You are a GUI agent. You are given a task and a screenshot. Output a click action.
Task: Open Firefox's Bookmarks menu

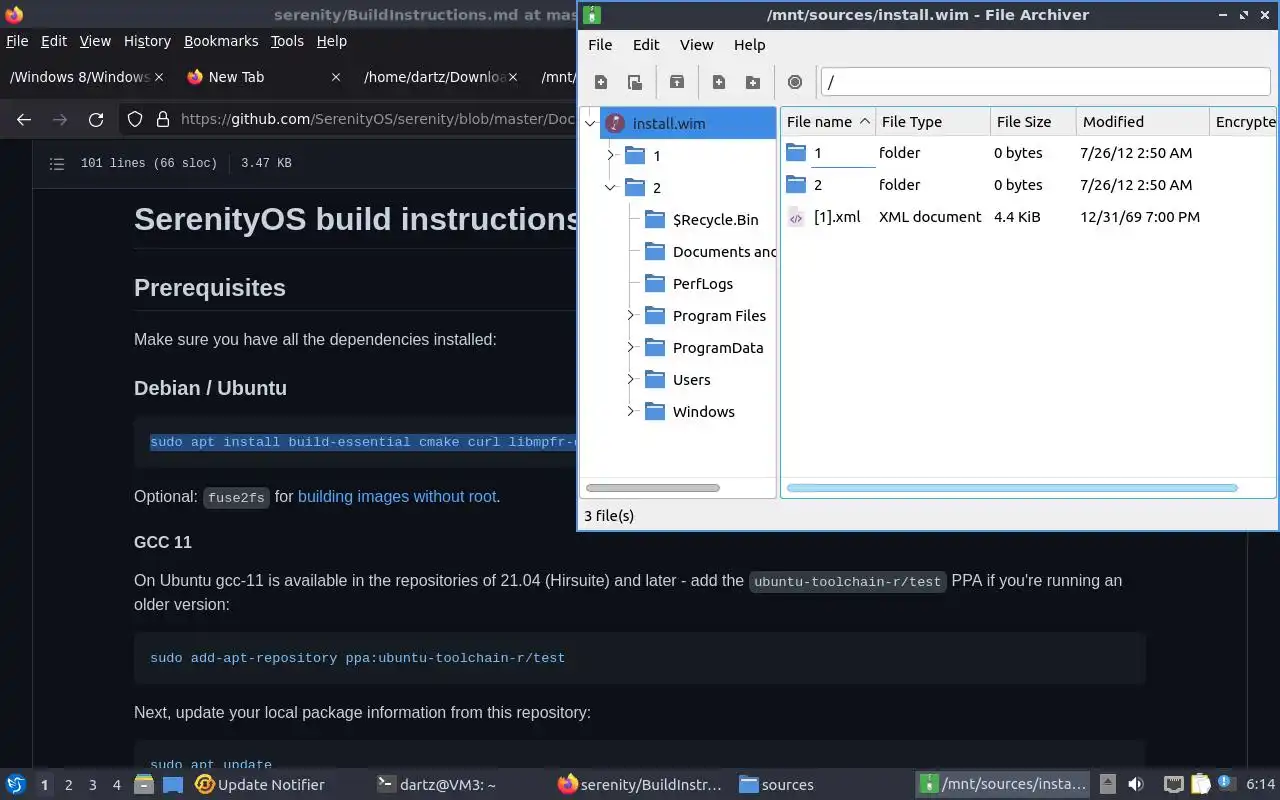pos(221,41)
